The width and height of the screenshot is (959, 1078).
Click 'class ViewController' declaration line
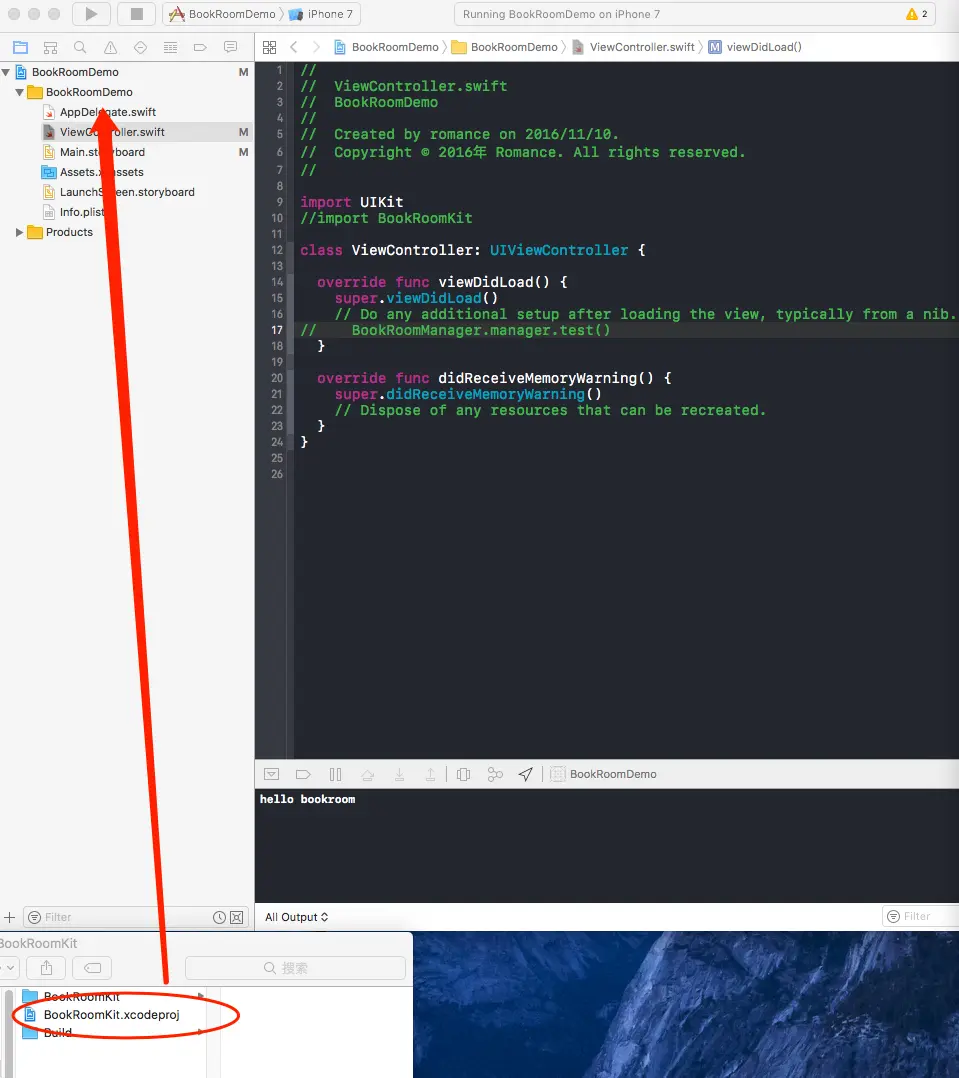(x=472, y=250)
